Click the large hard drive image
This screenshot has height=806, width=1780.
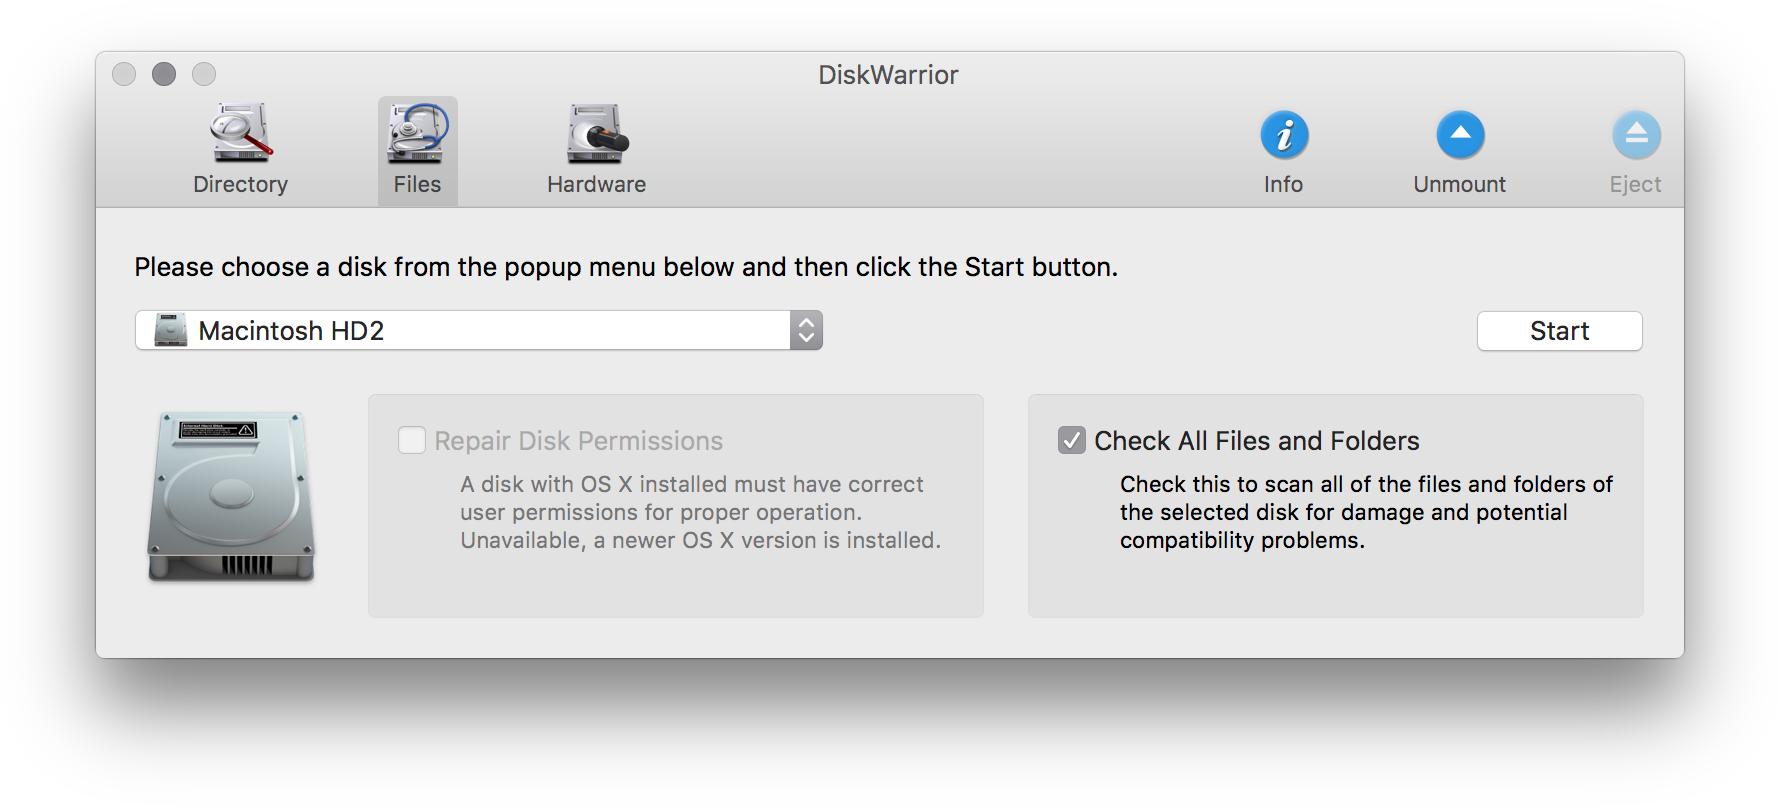tap(232, 496)
